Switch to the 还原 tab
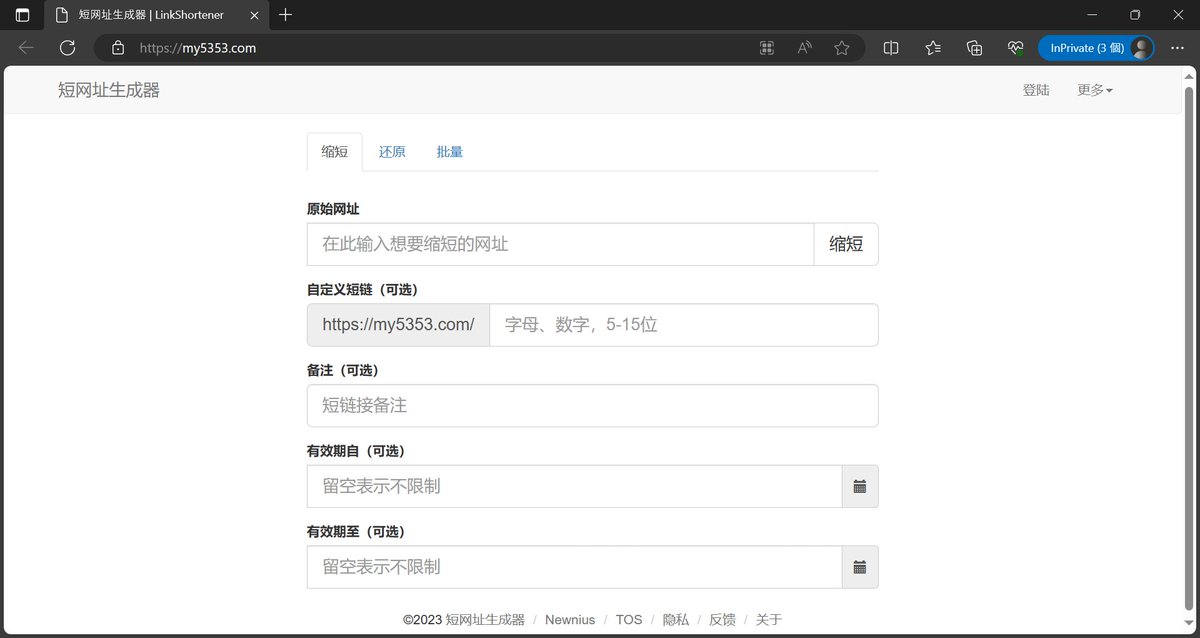 392,152
